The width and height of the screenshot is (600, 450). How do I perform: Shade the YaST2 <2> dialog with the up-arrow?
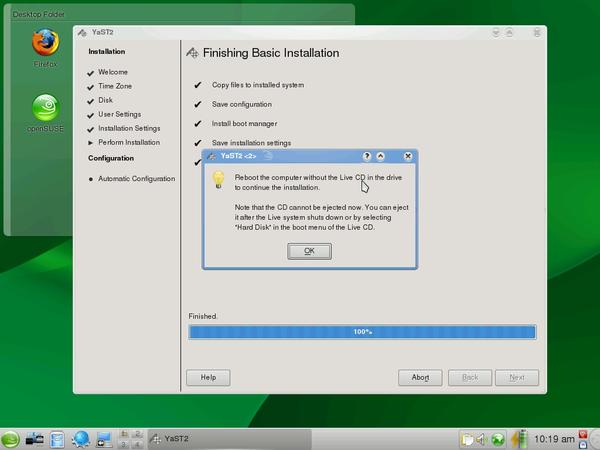[x=380, y=156]
